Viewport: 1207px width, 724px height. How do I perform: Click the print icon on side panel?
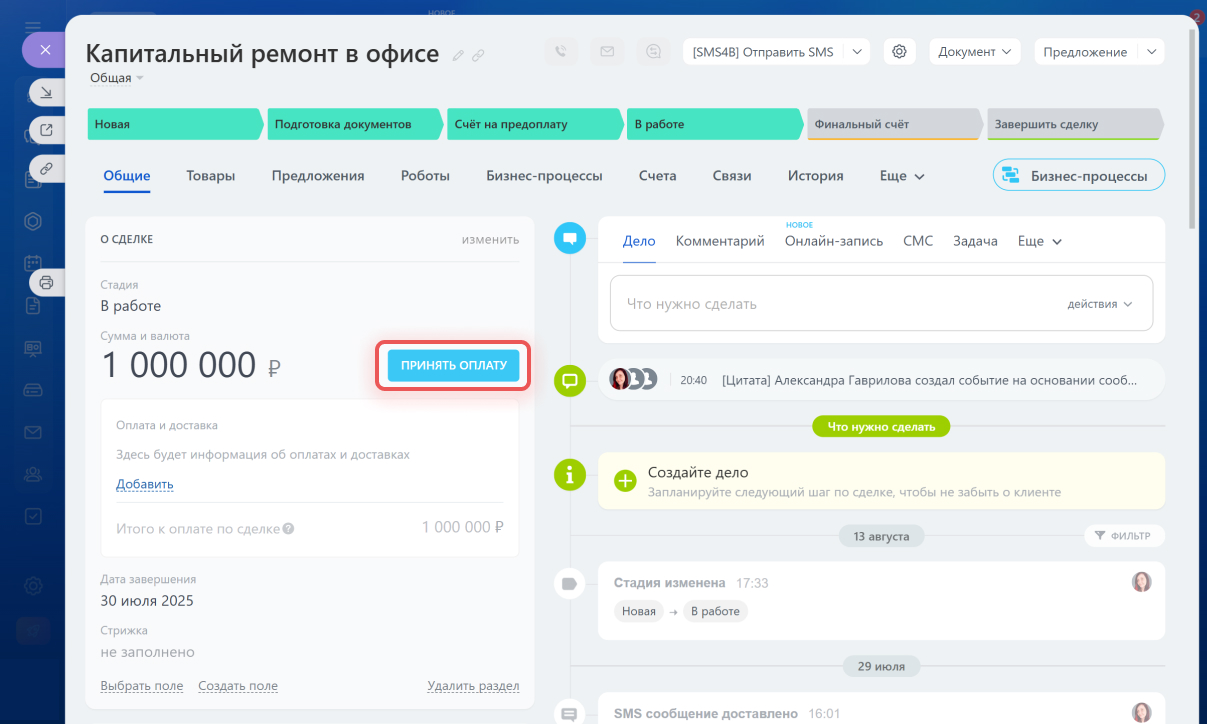(x=46, y=283)
